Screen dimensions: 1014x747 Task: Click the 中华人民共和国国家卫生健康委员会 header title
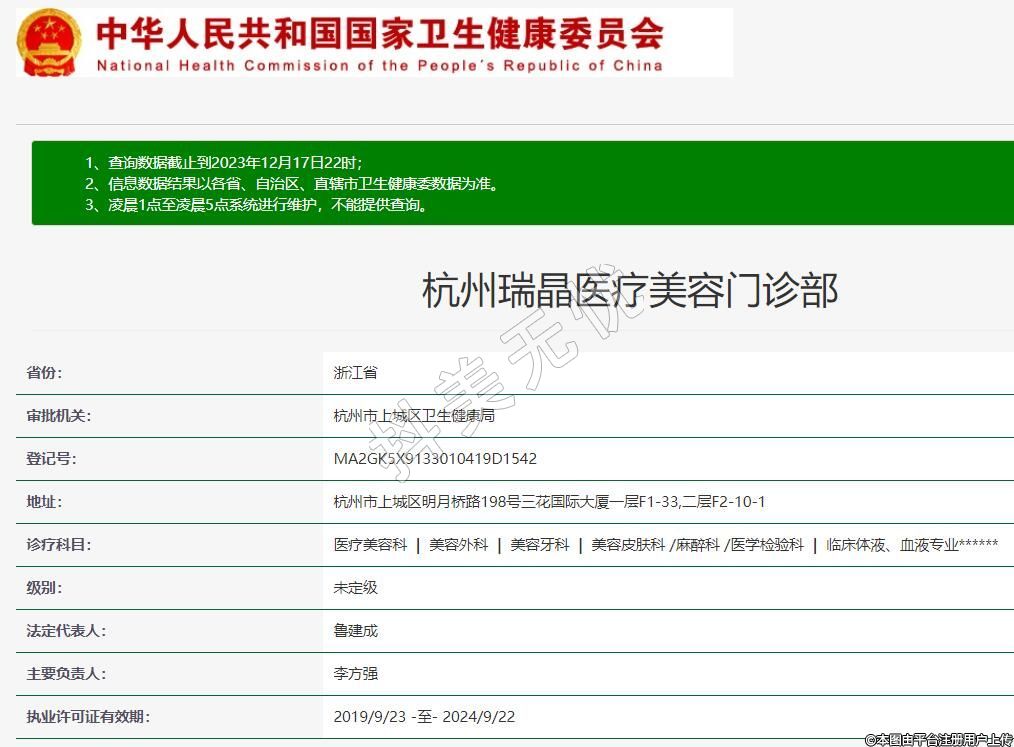pos(379,32)
